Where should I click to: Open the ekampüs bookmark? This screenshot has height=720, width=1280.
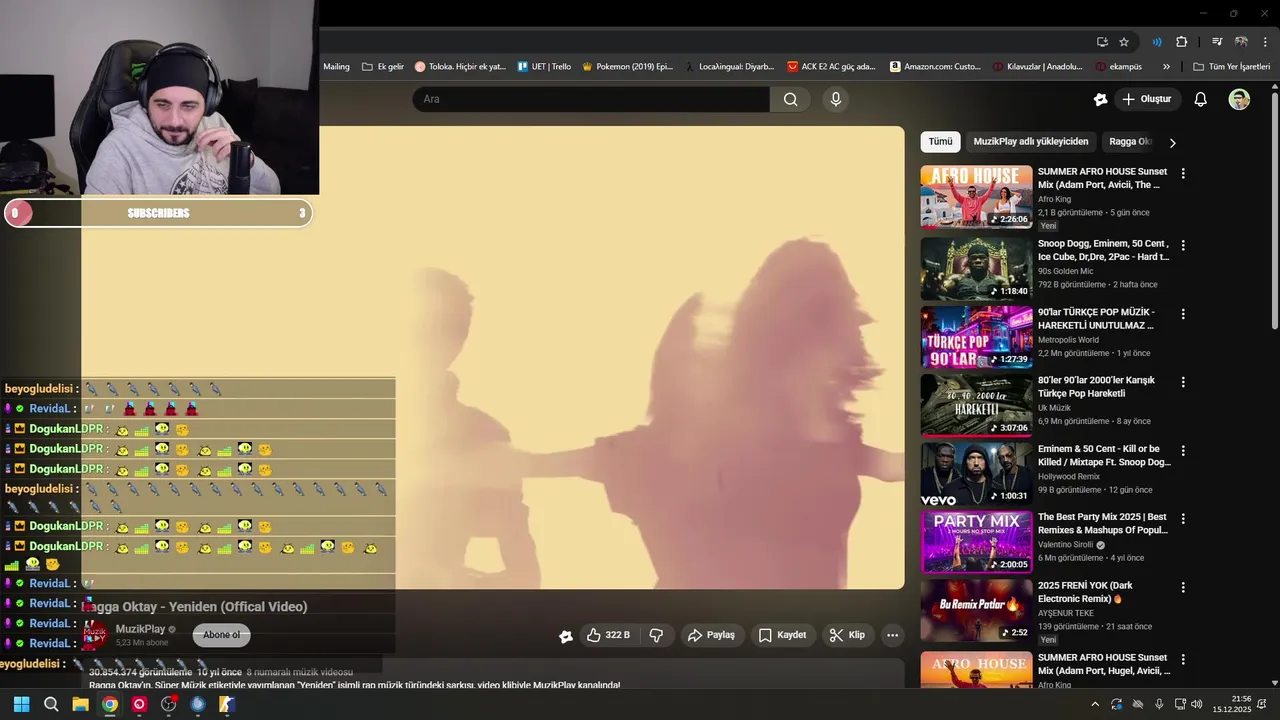[x=1118, y=67]
